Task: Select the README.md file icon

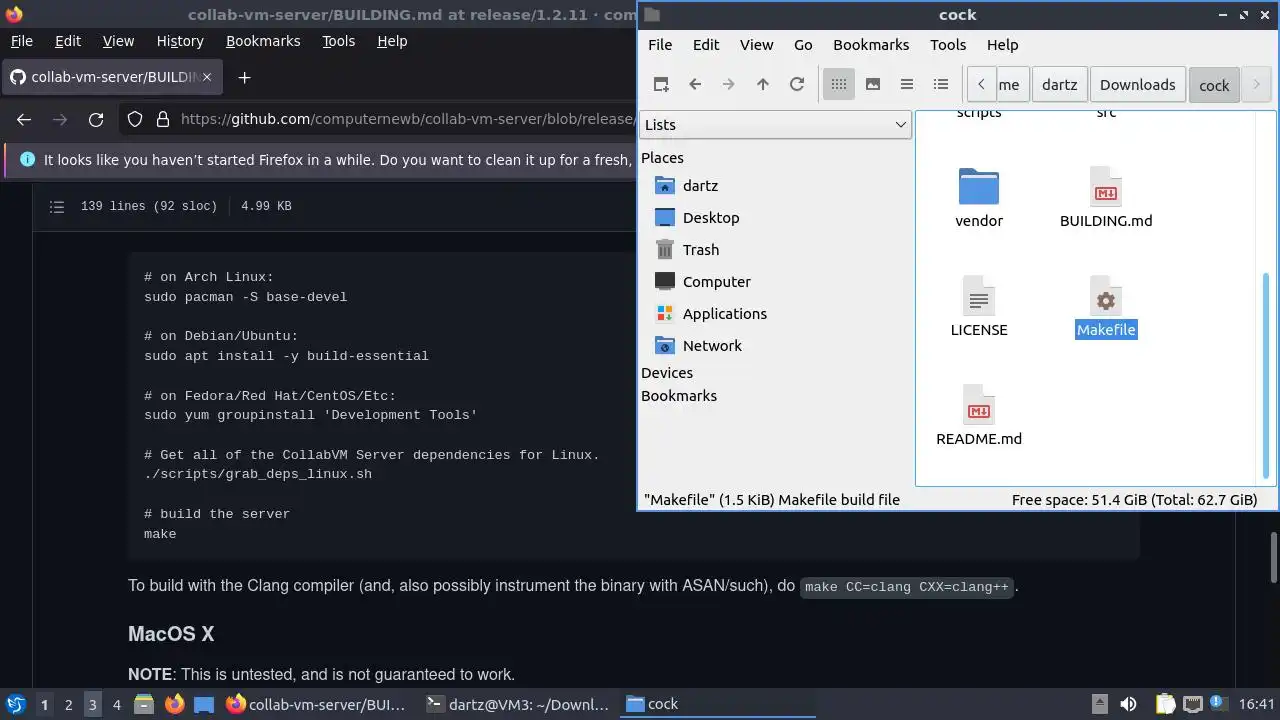Action: pyautogui.click(x=979, y=405)
